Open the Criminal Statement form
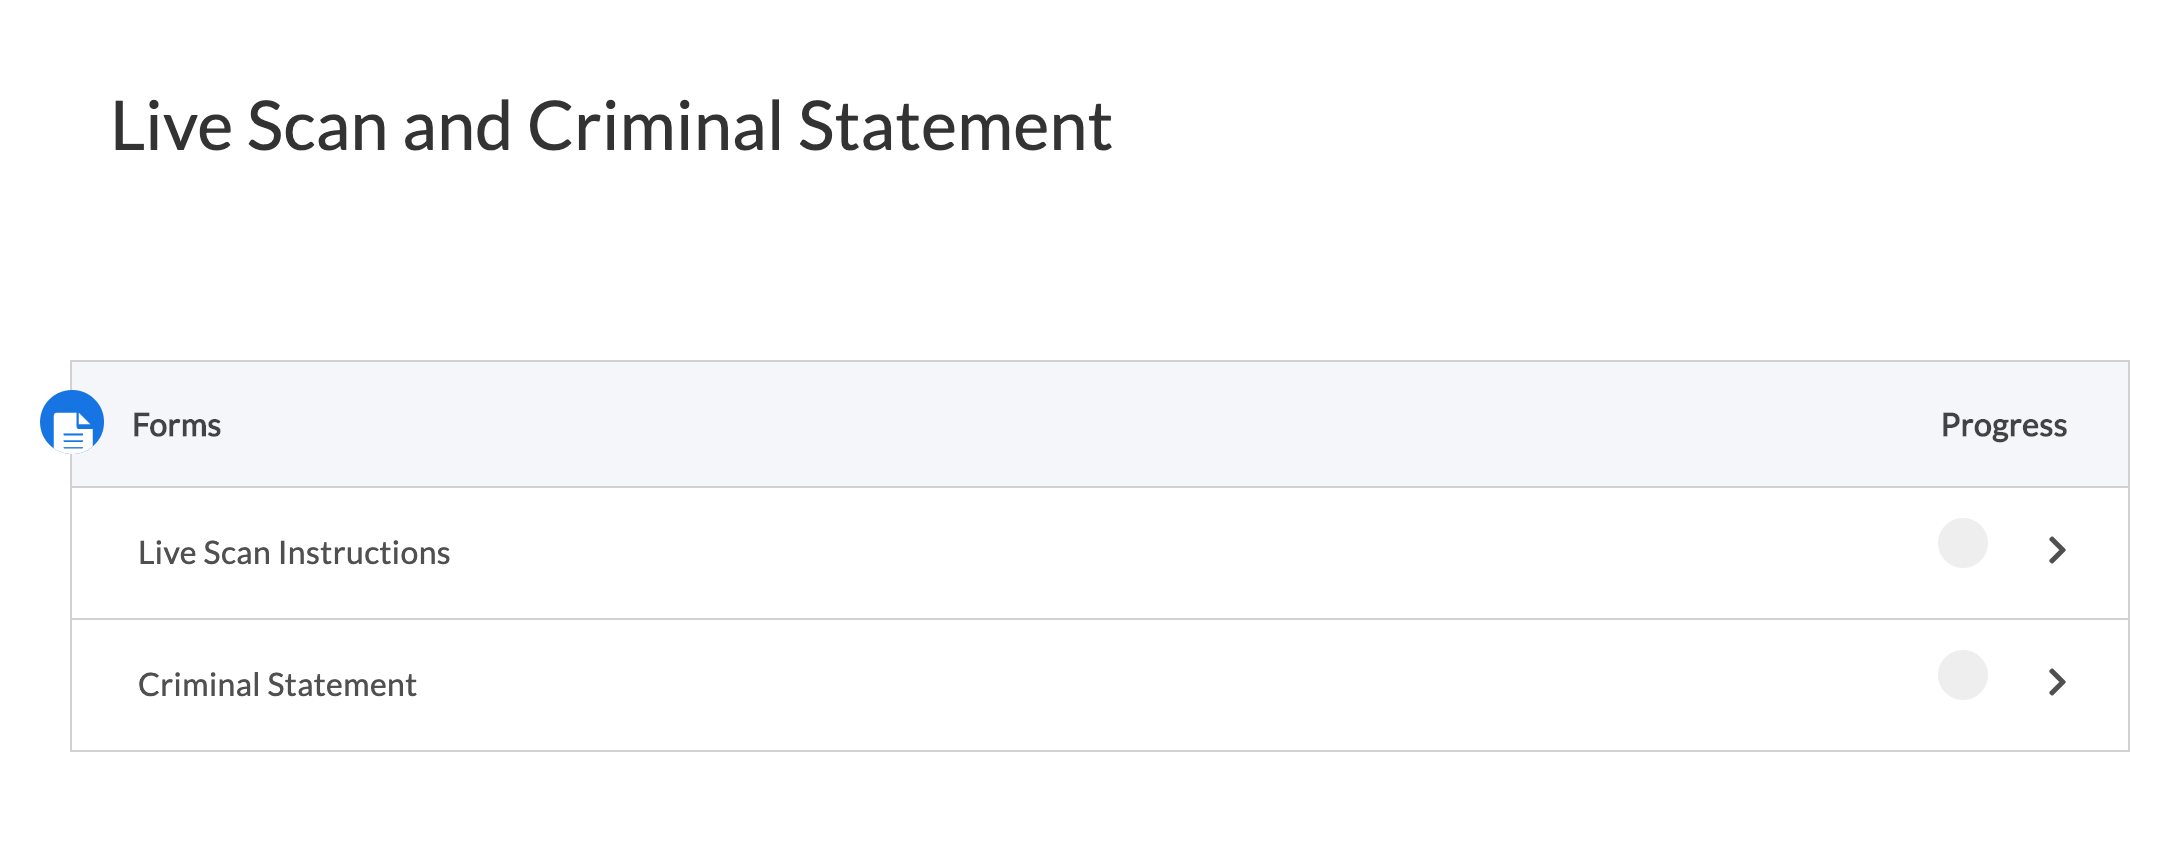 click(277, 685)
